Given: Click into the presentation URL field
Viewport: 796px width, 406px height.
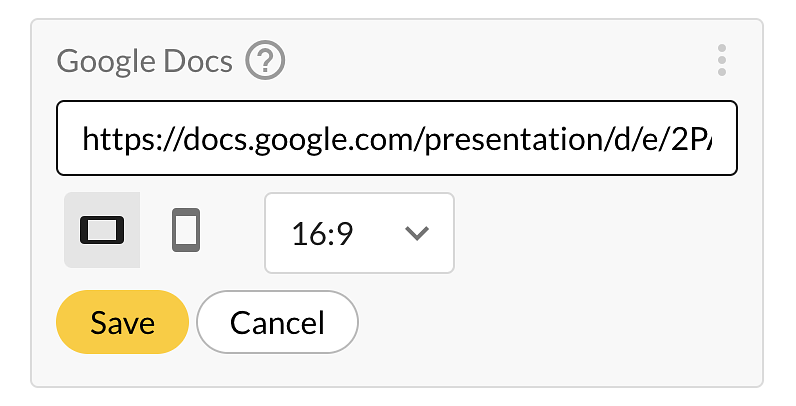Looking at the screenshot, I should (397, 138).
